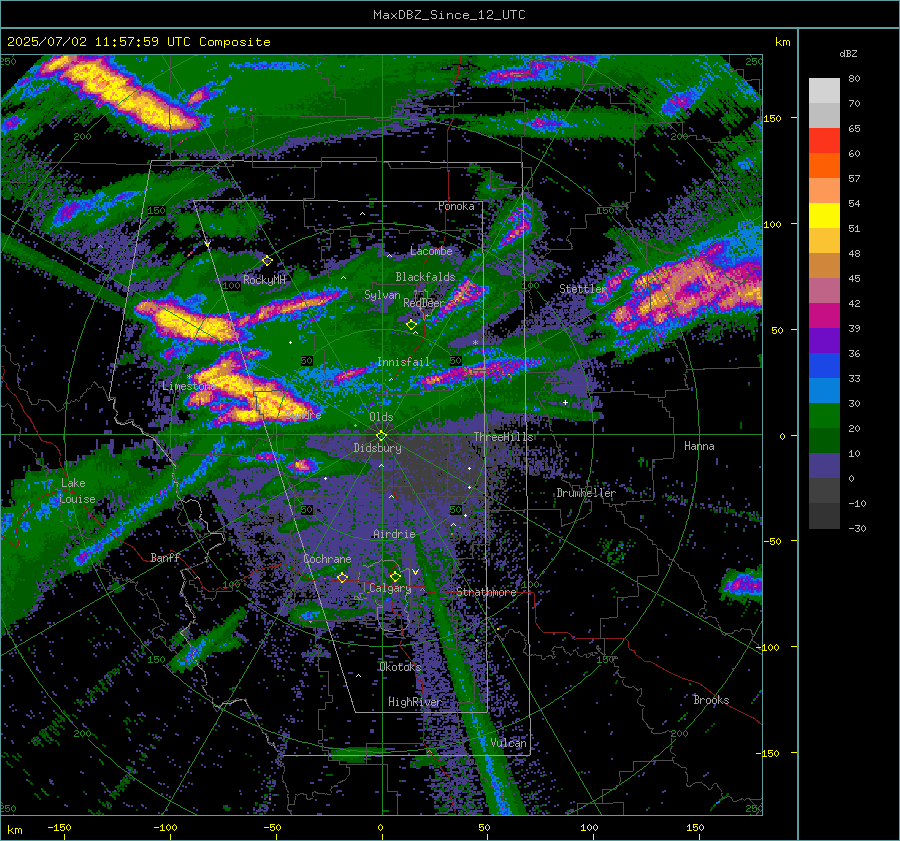Click the Blackfalds city label
This screenshot has height=841, width=900.
click(425, 277)
